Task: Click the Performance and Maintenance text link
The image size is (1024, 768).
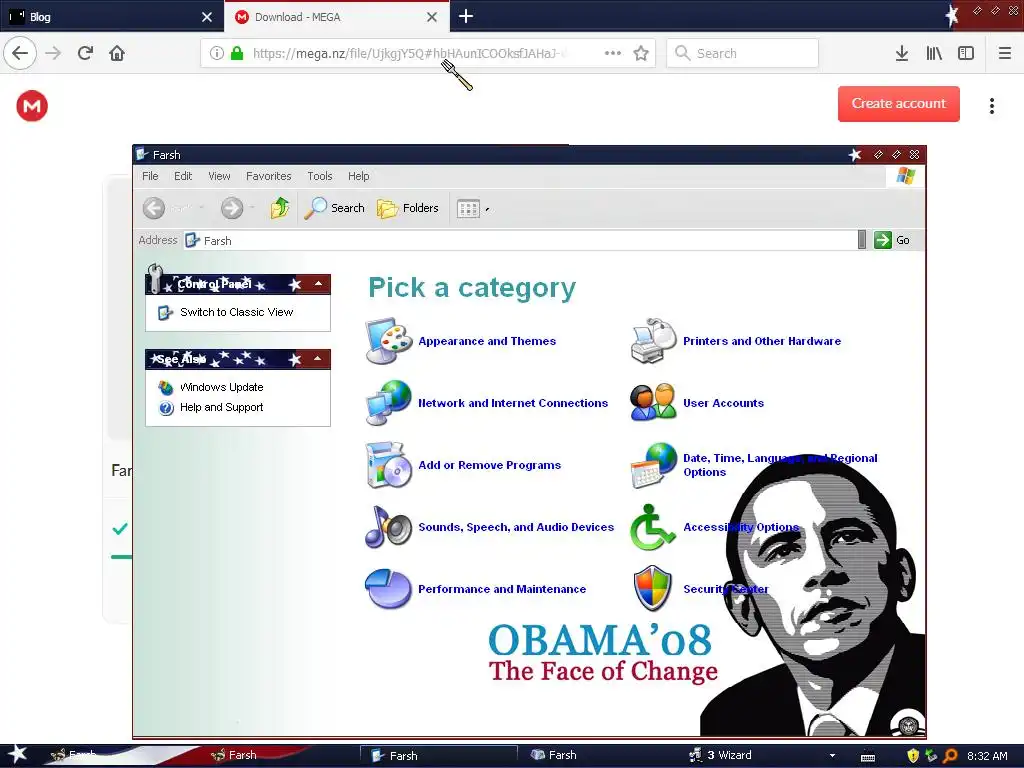Action: pyautogui.click(x=502, y=589)
